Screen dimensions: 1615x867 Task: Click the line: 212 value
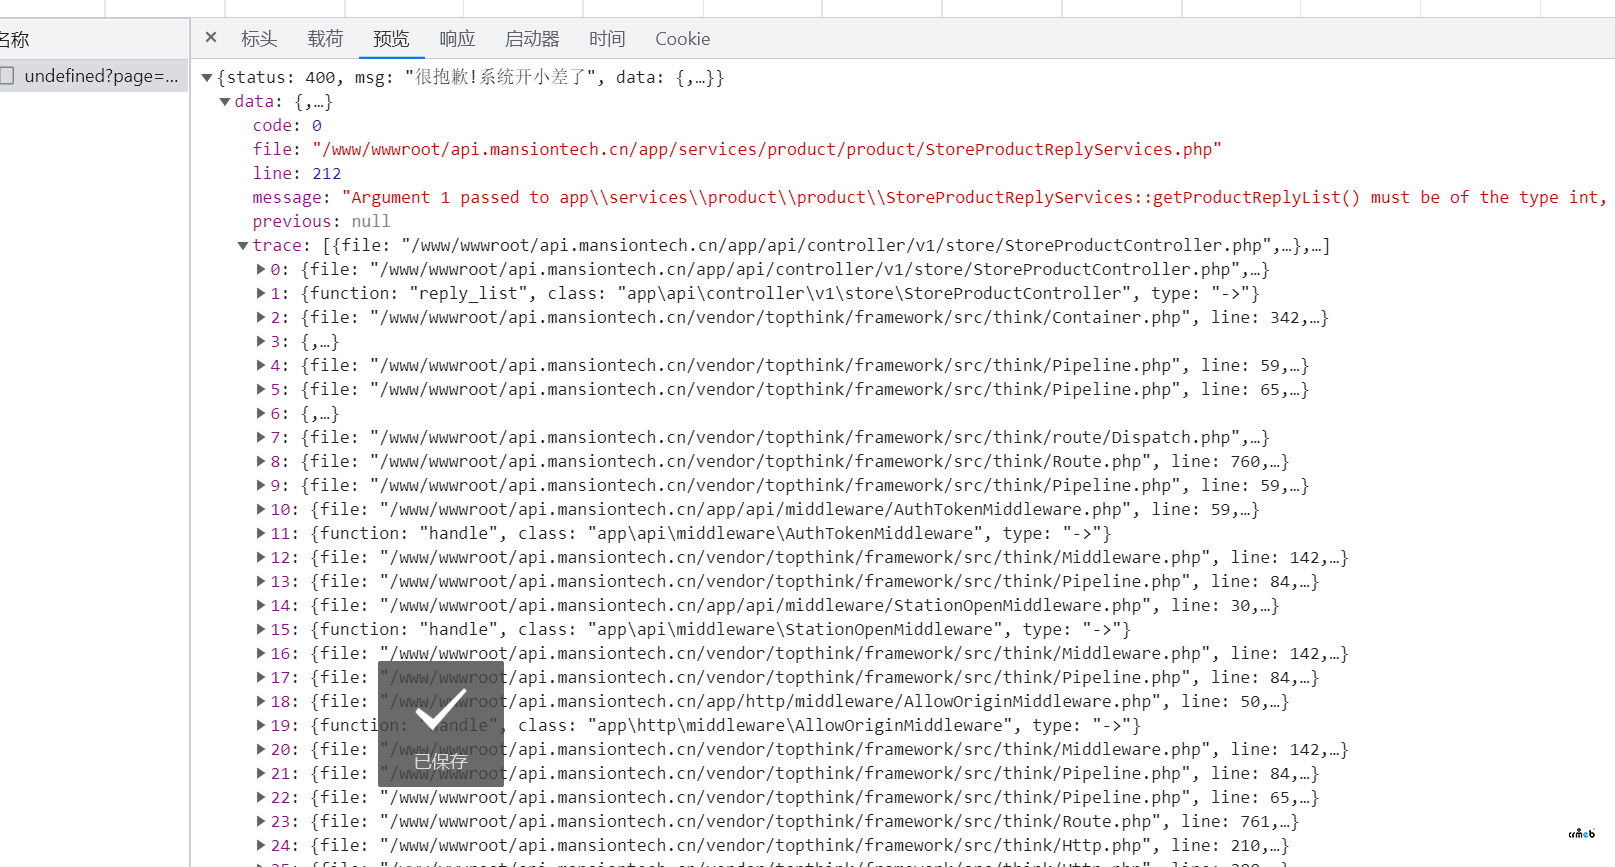tap(326, 173)
